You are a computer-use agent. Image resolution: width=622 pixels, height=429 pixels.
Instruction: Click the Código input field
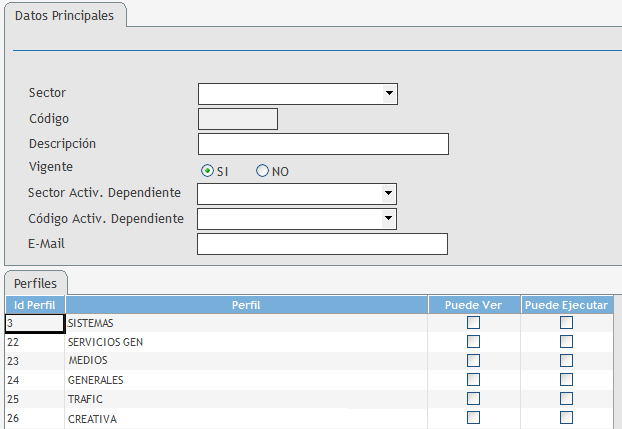[x=237, y=119]
